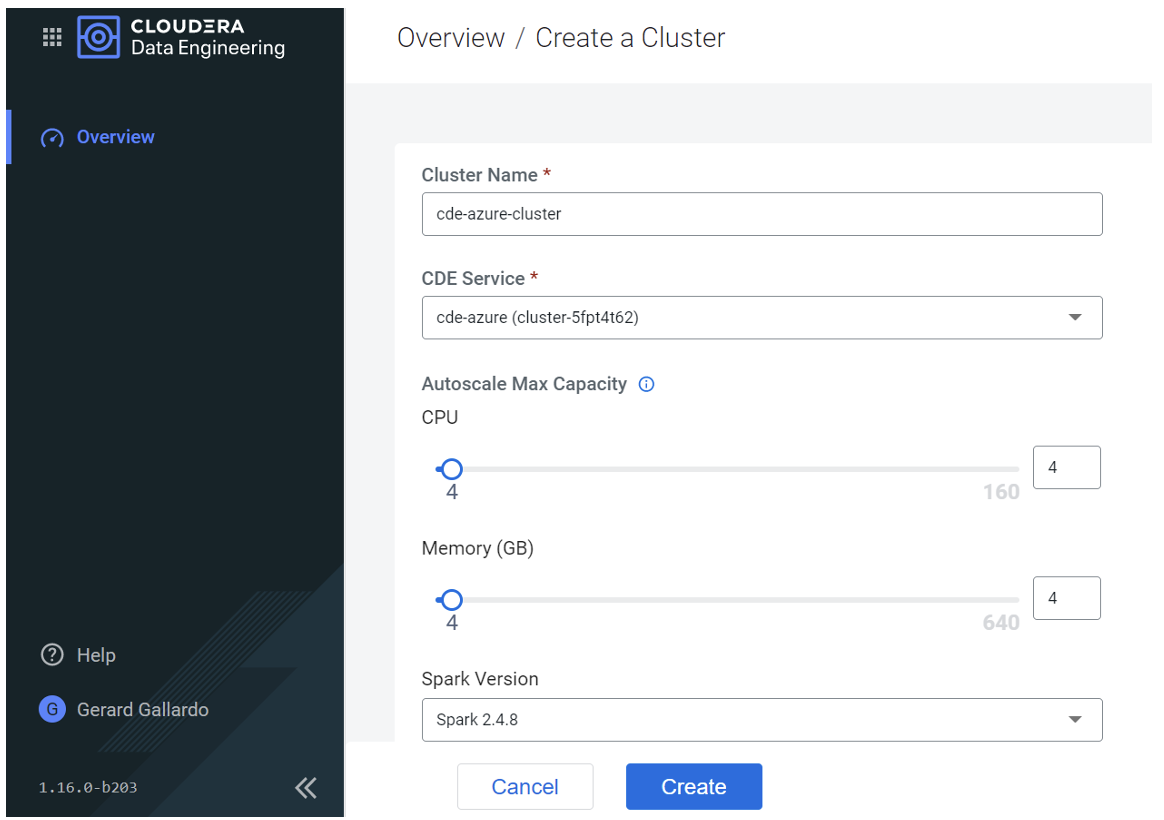
Task: Click the CPU label
Action: coord(439,417)
